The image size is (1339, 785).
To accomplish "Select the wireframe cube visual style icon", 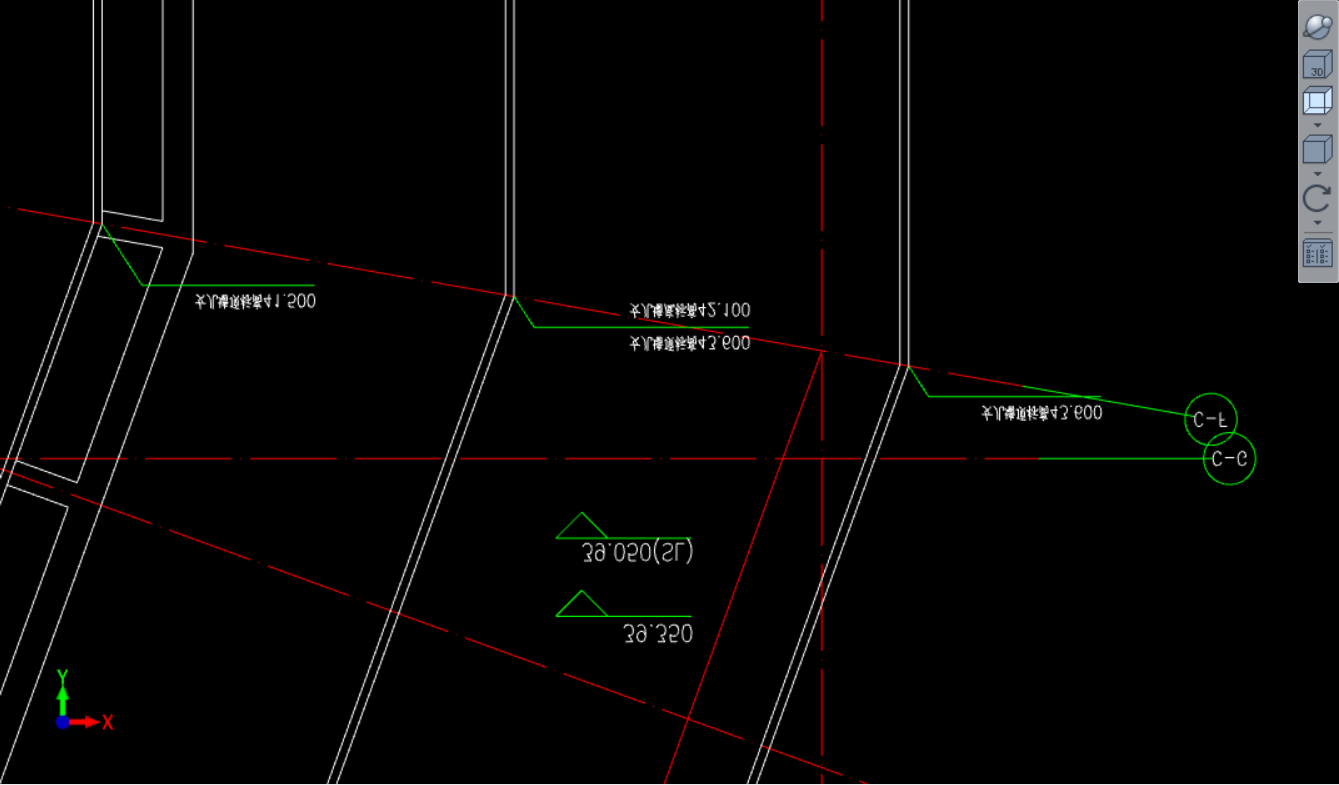I will (1317, 102).
